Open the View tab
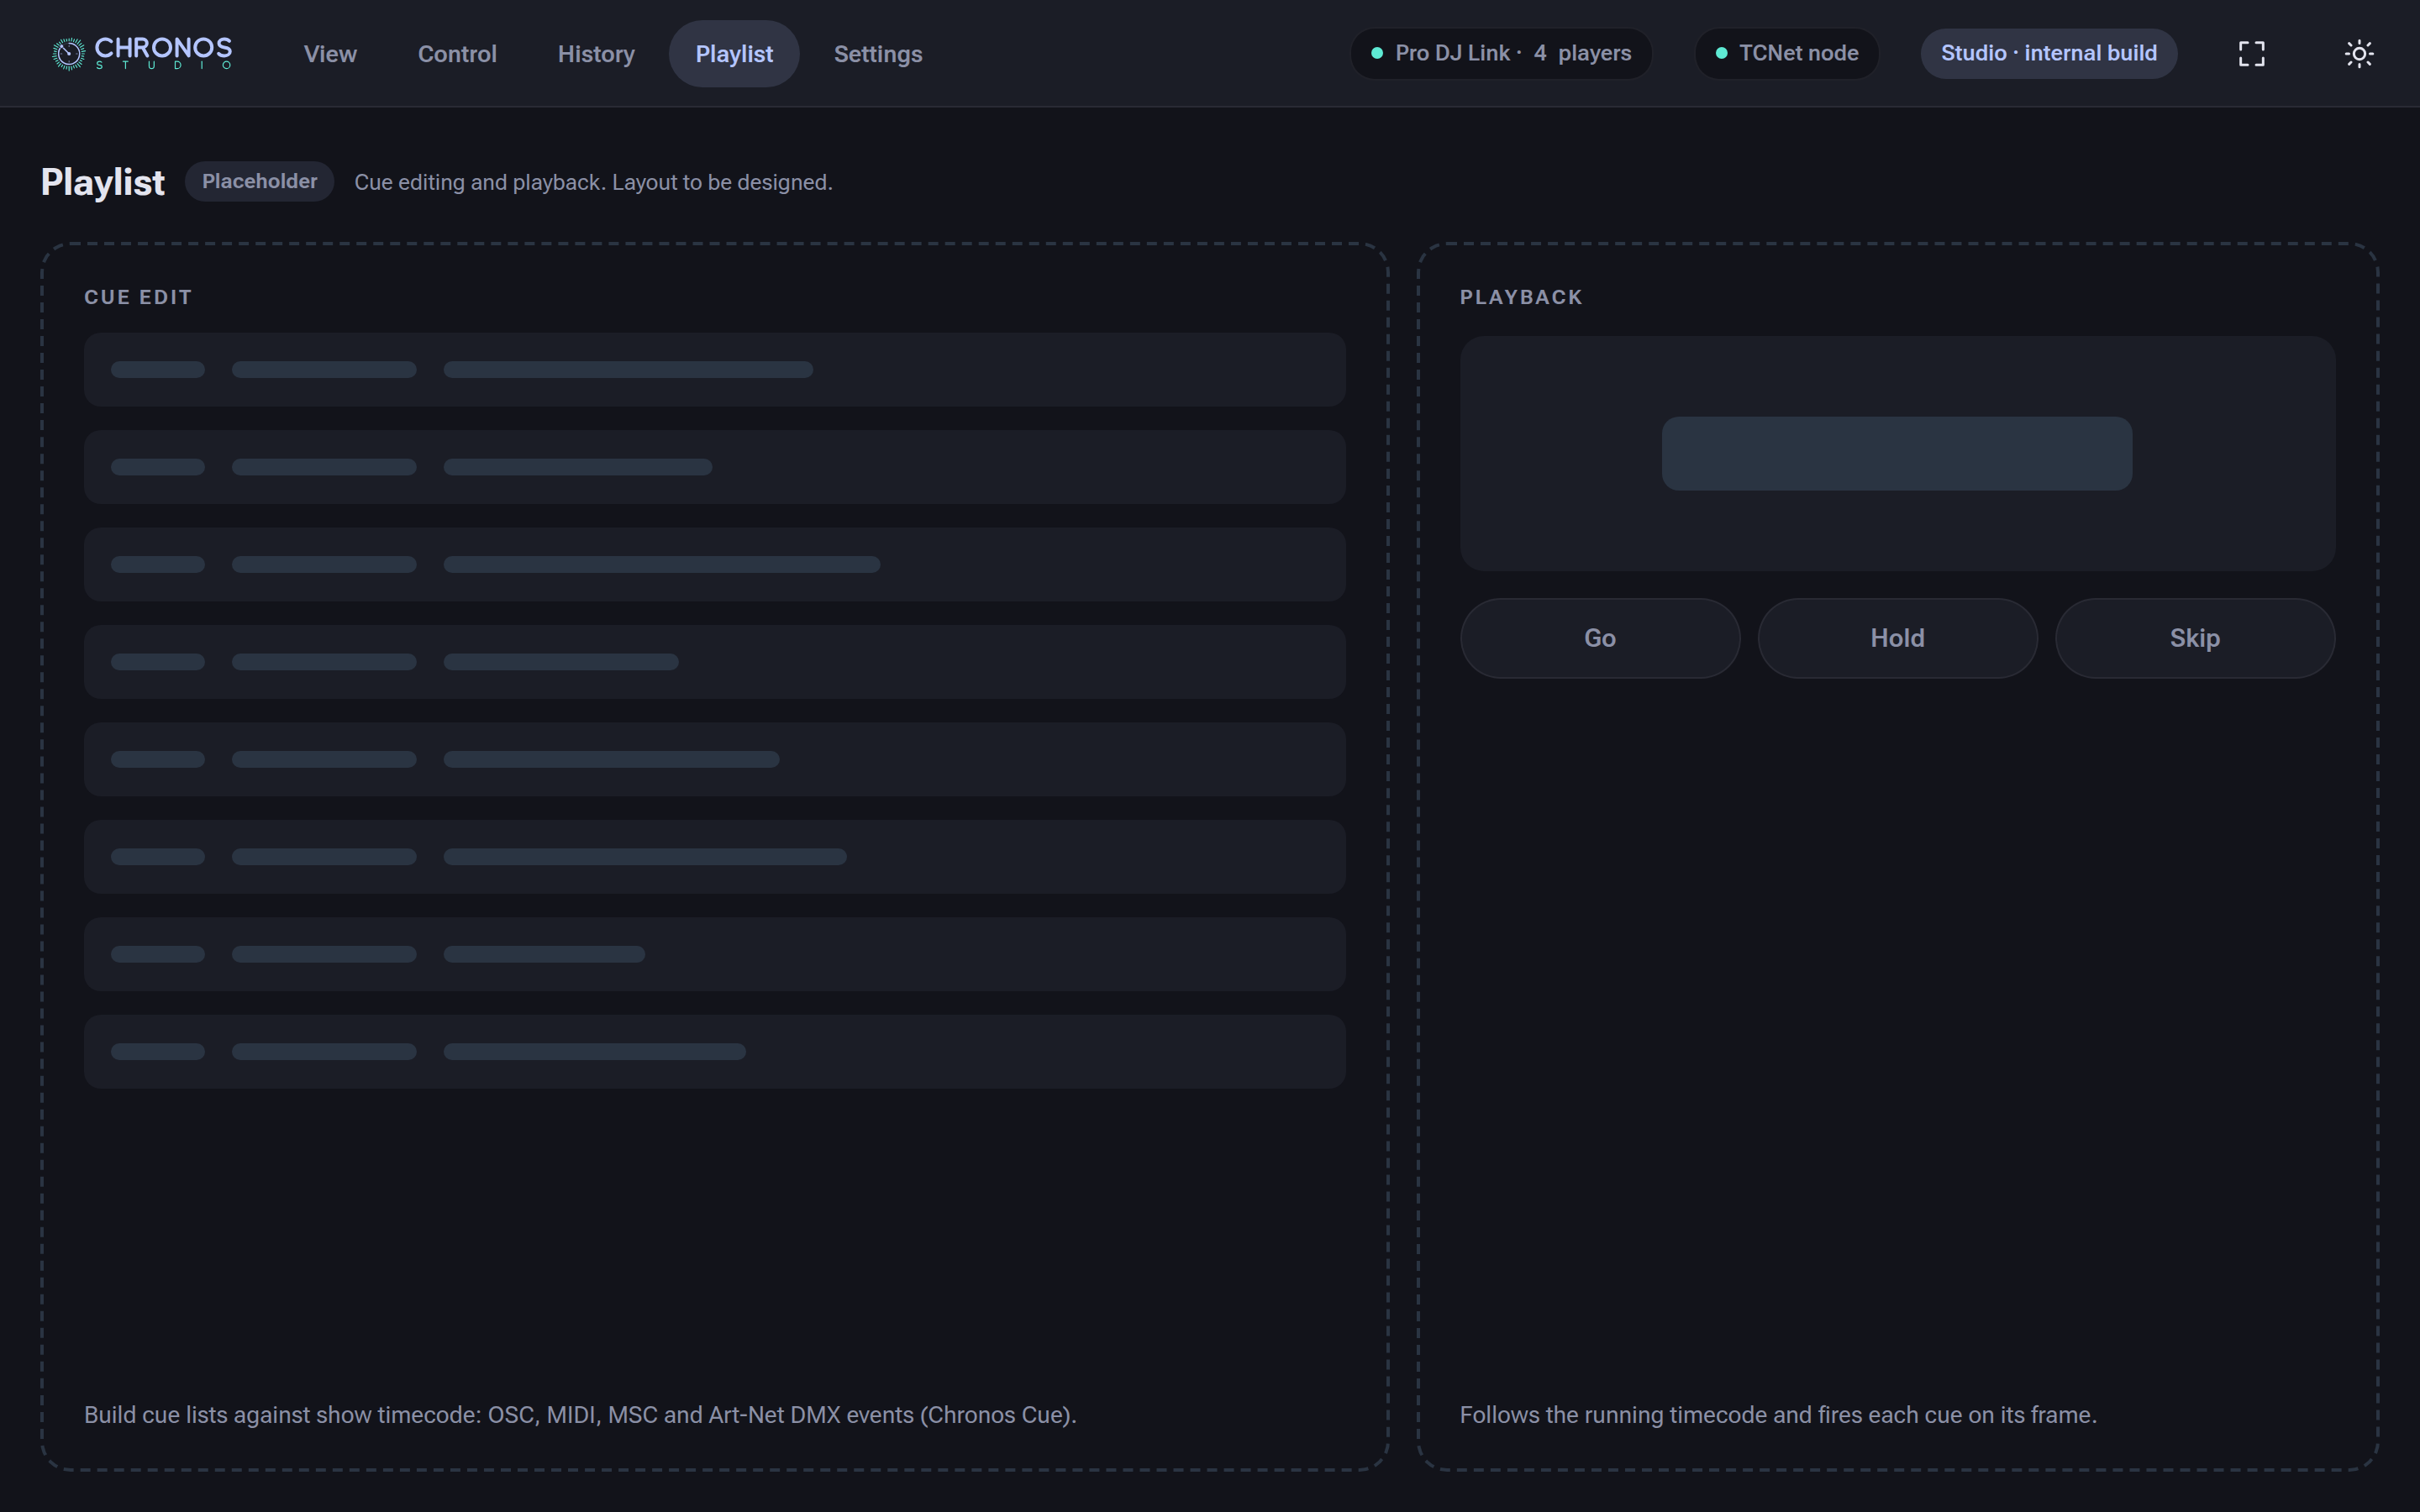Screen dimensions: 2420x1512 [x=330, y=54]
